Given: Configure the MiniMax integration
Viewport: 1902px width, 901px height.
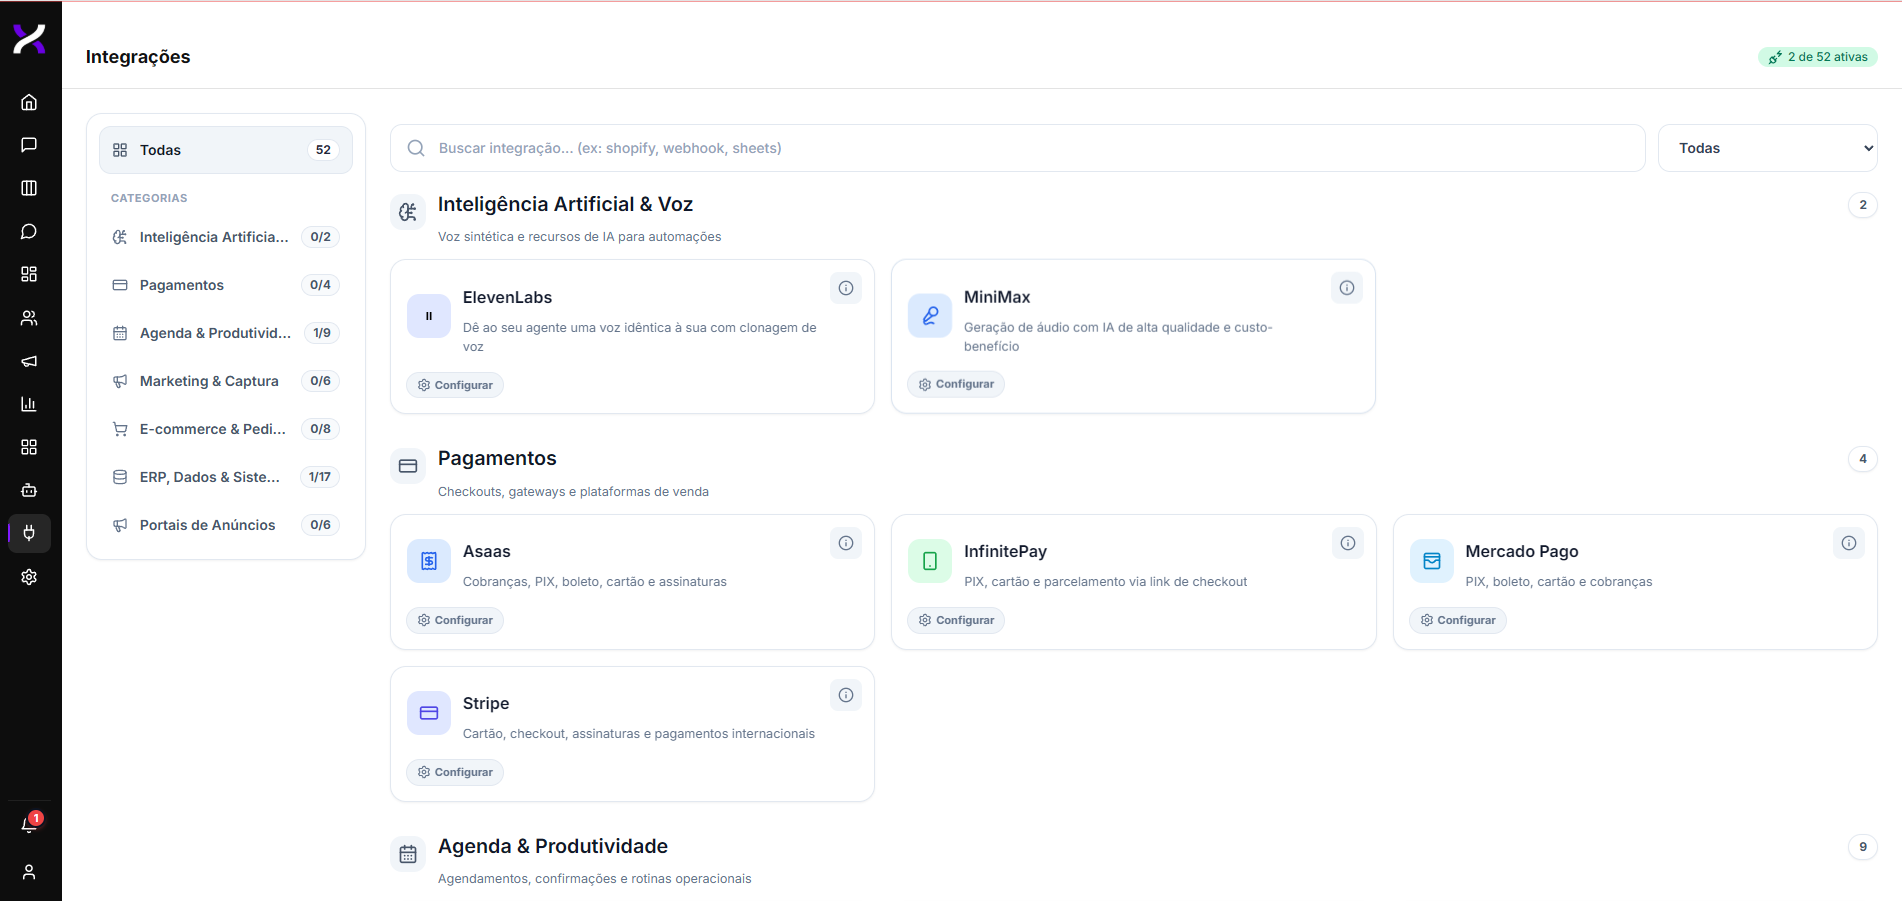Looking at the screenshot, I should (x=956, y=384).
